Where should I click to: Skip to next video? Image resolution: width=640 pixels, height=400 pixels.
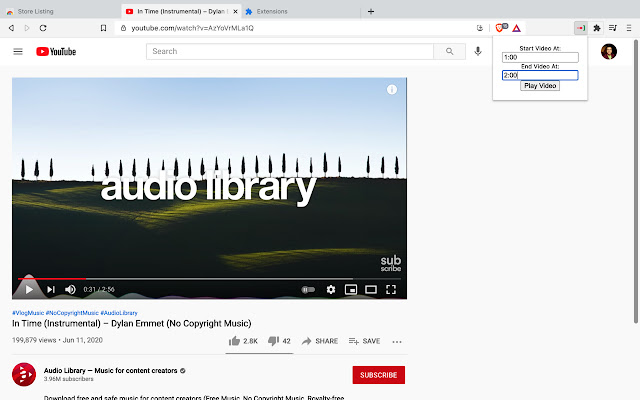(51, 289)
